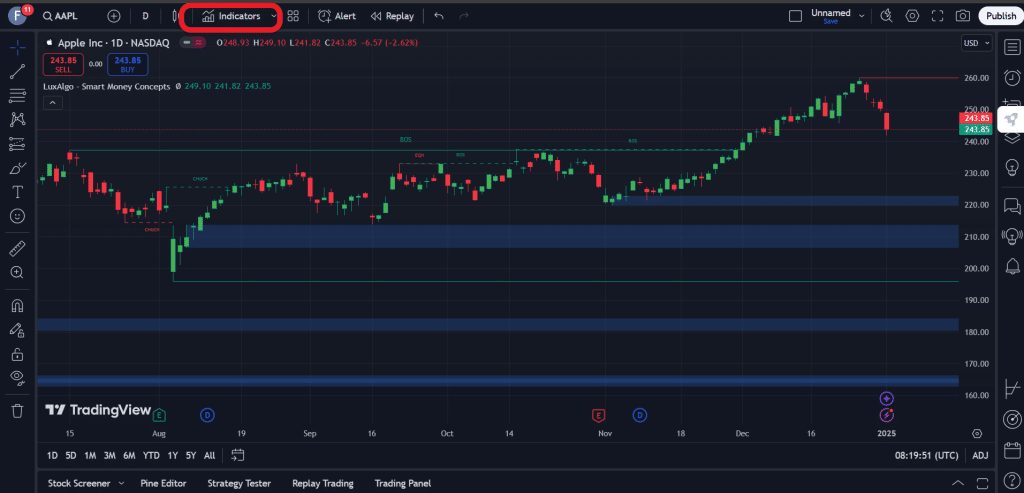Select the trend line drawing tool
The image size is (1024, 493).
coord(18,71)
